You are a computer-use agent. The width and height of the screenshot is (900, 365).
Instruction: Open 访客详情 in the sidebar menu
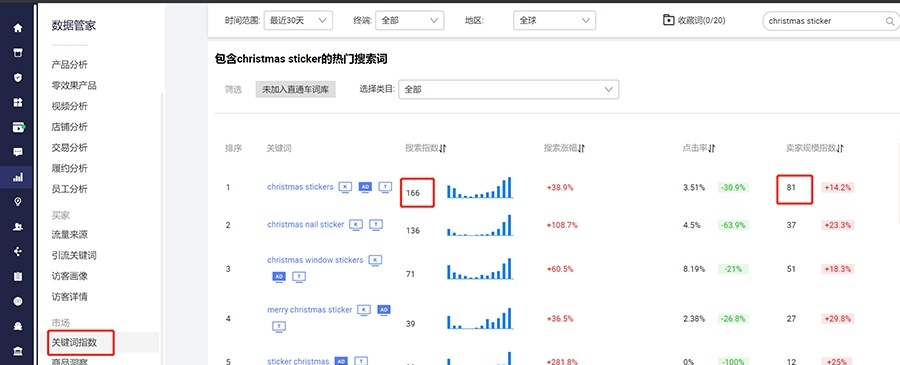pyautogui.click(x=69, y=297)
